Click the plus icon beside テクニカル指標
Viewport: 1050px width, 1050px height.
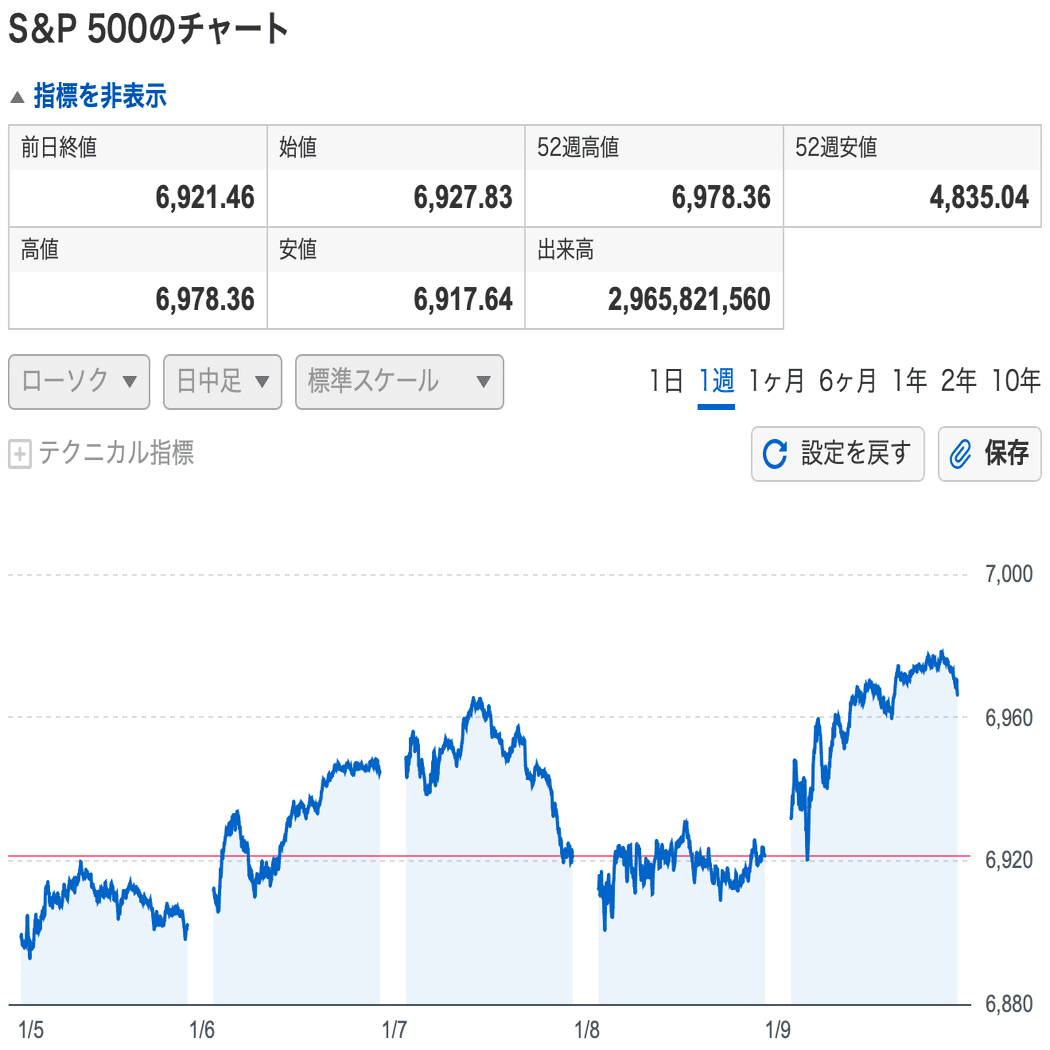tap(19, 455)
